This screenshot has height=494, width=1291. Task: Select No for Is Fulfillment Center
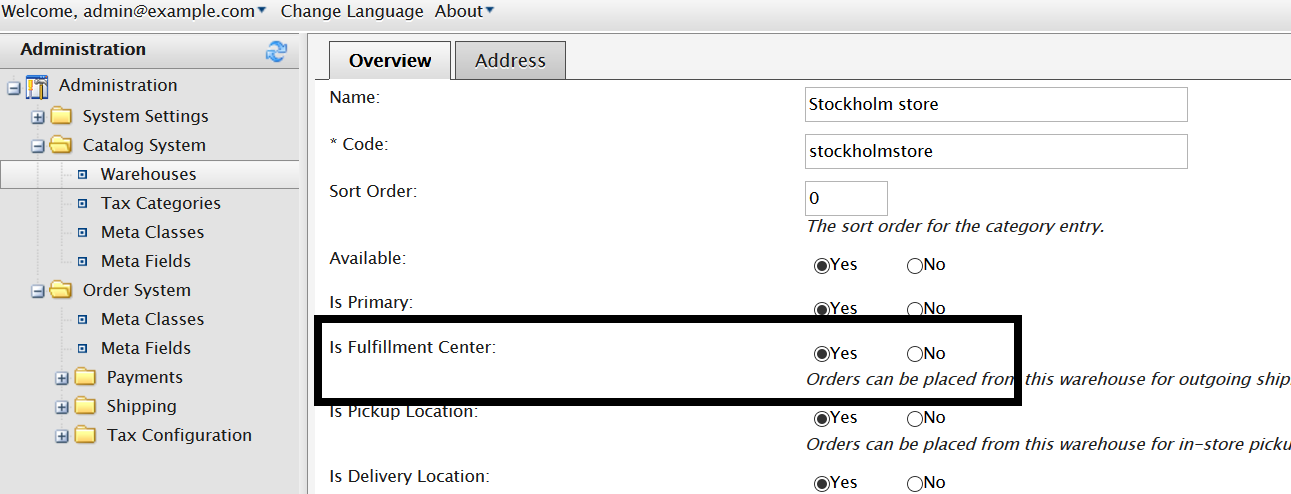click(915, 354)
